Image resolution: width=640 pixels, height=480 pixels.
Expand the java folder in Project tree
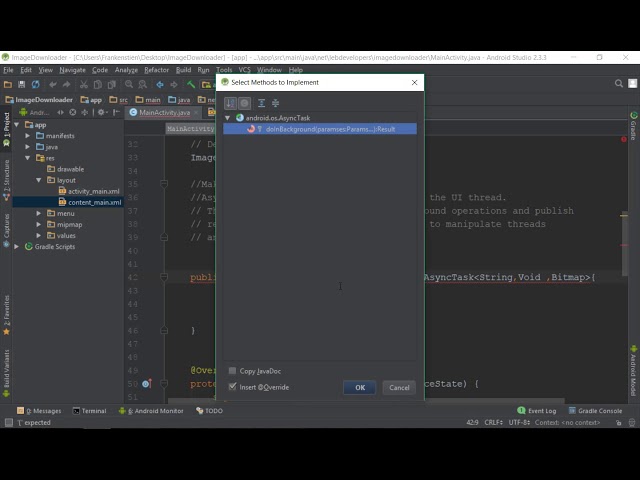click(x=28, y=147)
